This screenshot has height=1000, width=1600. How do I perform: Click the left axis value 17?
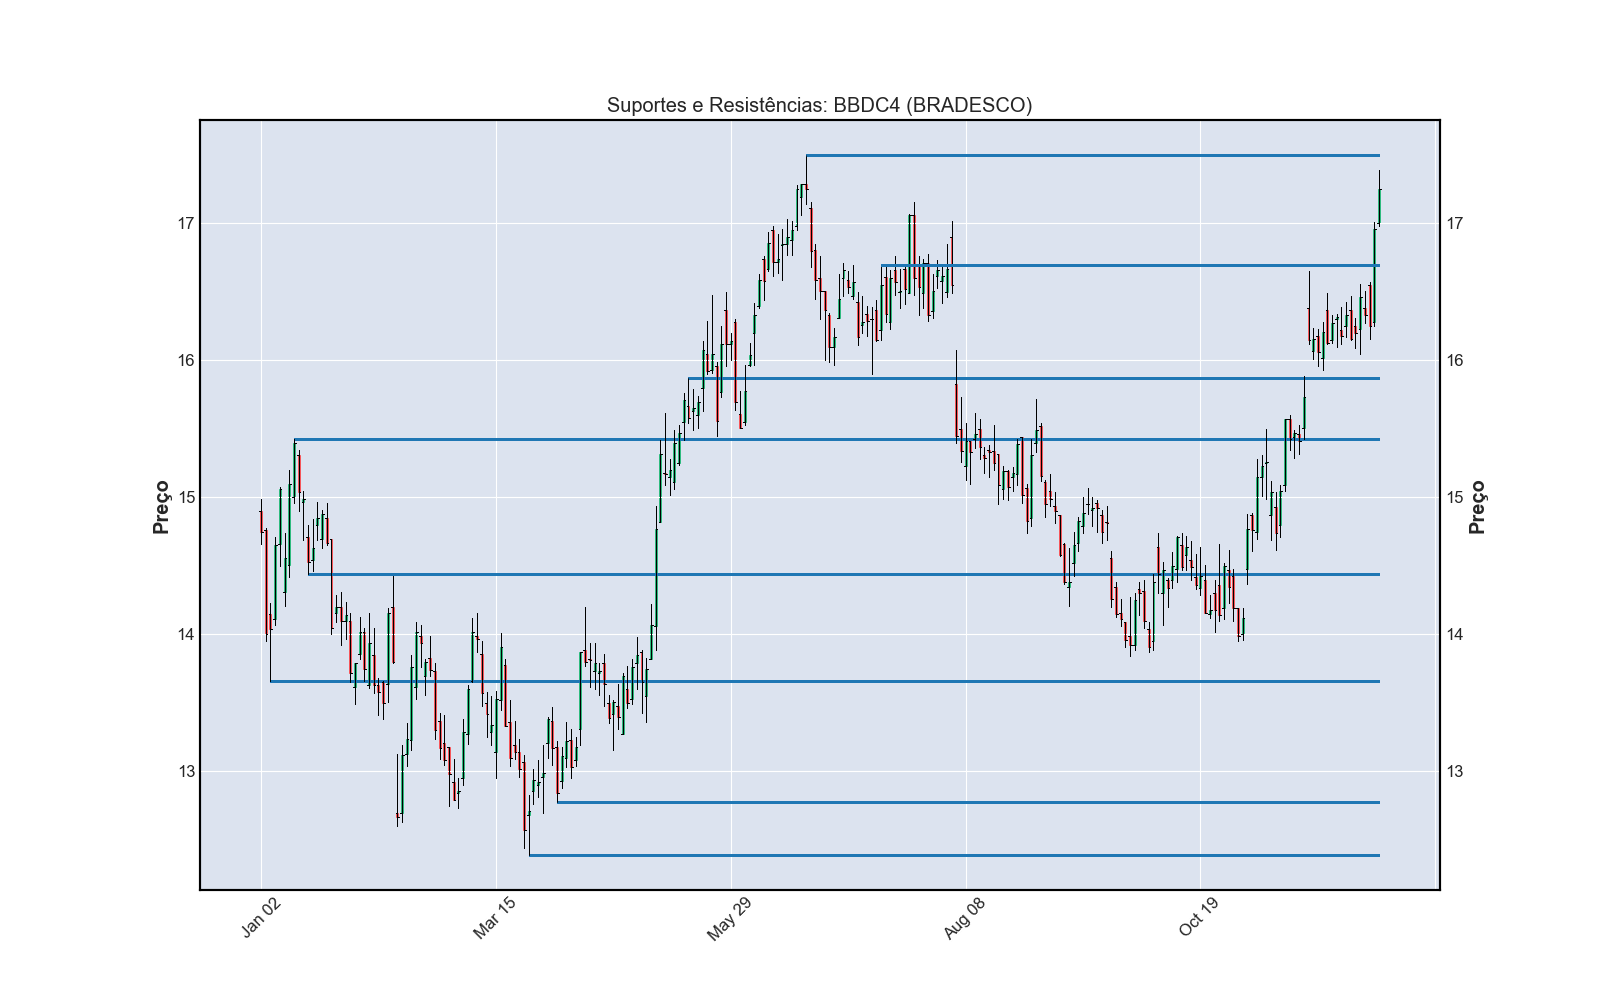point(186,224)
